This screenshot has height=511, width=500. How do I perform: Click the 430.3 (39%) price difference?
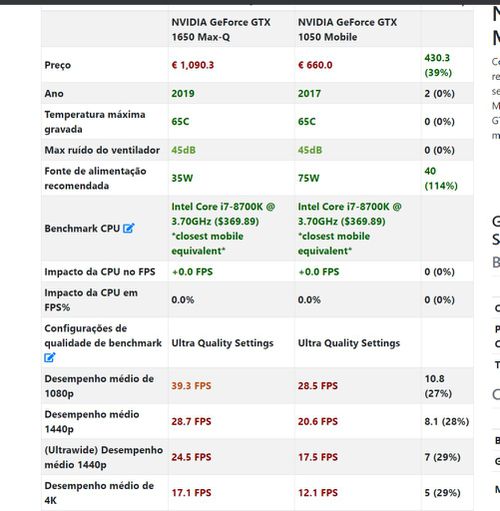click(438, 65)
